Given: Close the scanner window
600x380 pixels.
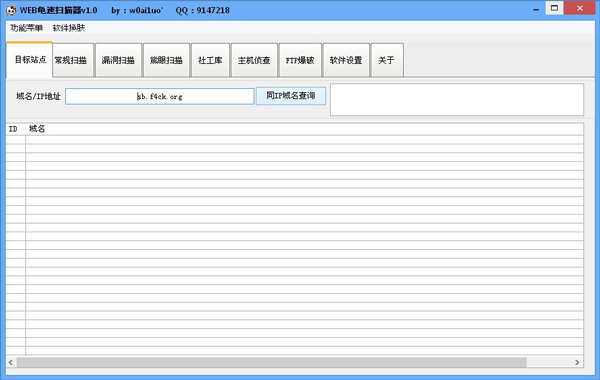Looking at the screenshot, I should (x=580, y=8).
